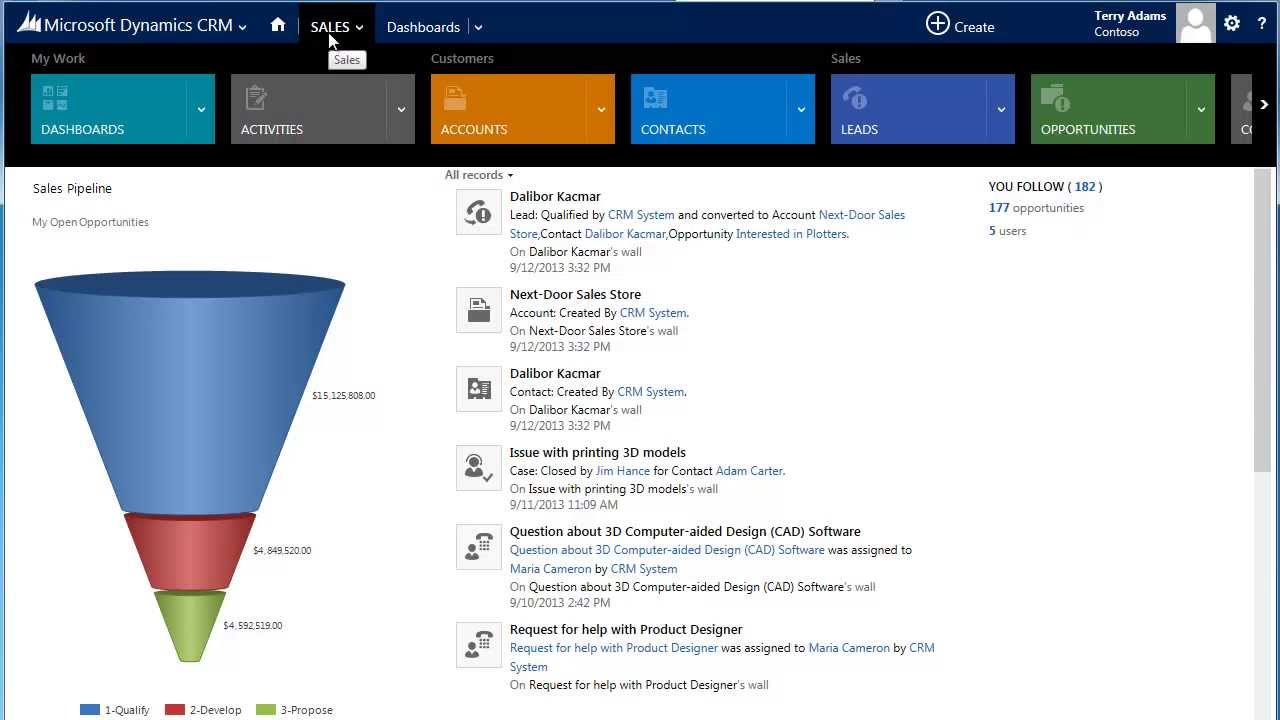1280x720 pixels.
Task: Click the Sales Pipeline chart title
Action: (x=72, y=189)
